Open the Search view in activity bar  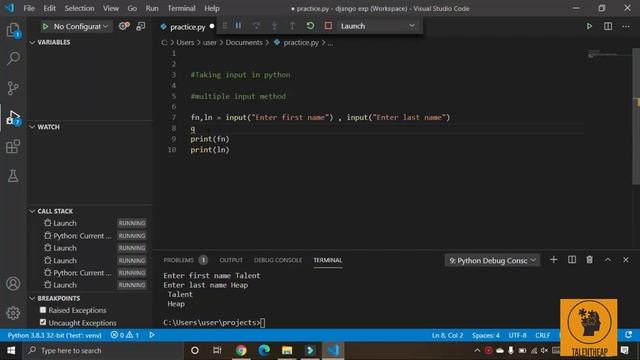pyautogui.click(x=13, y=58)
